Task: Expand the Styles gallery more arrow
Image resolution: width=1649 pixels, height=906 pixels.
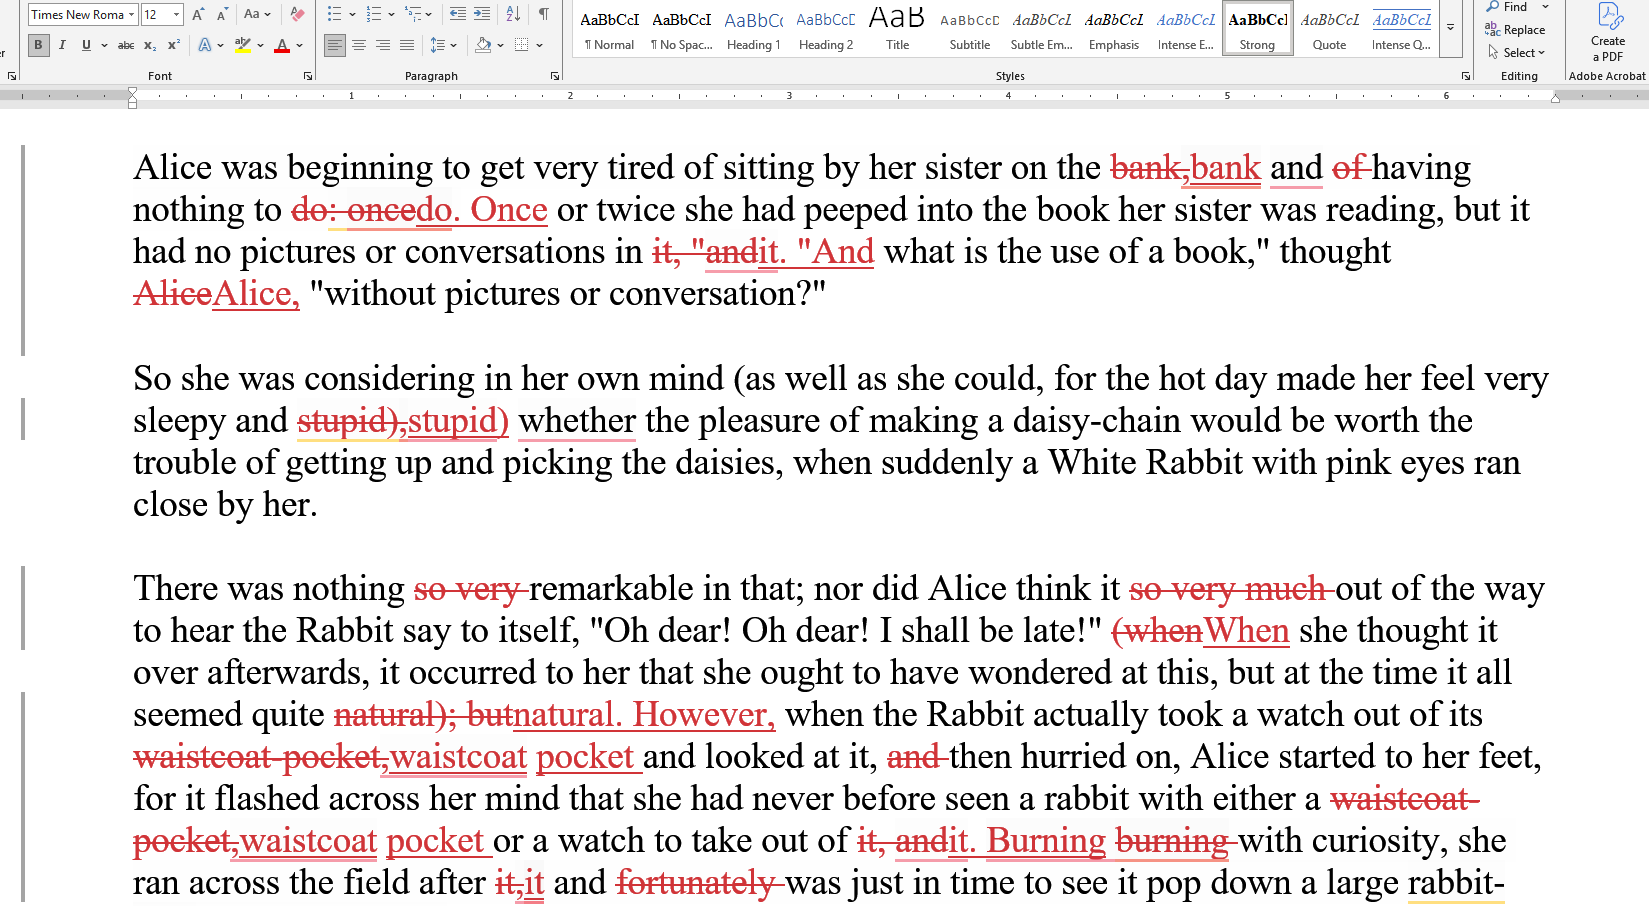Action: tap(1450, 28)
